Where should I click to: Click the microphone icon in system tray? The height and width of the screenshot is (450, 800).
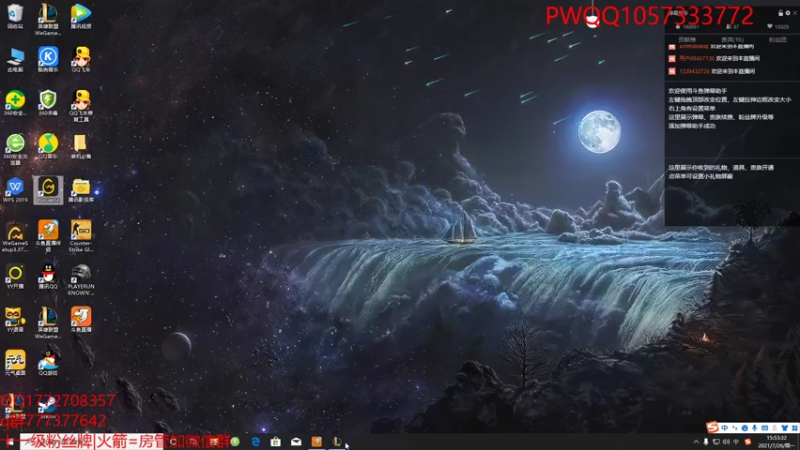click(706, 442)
